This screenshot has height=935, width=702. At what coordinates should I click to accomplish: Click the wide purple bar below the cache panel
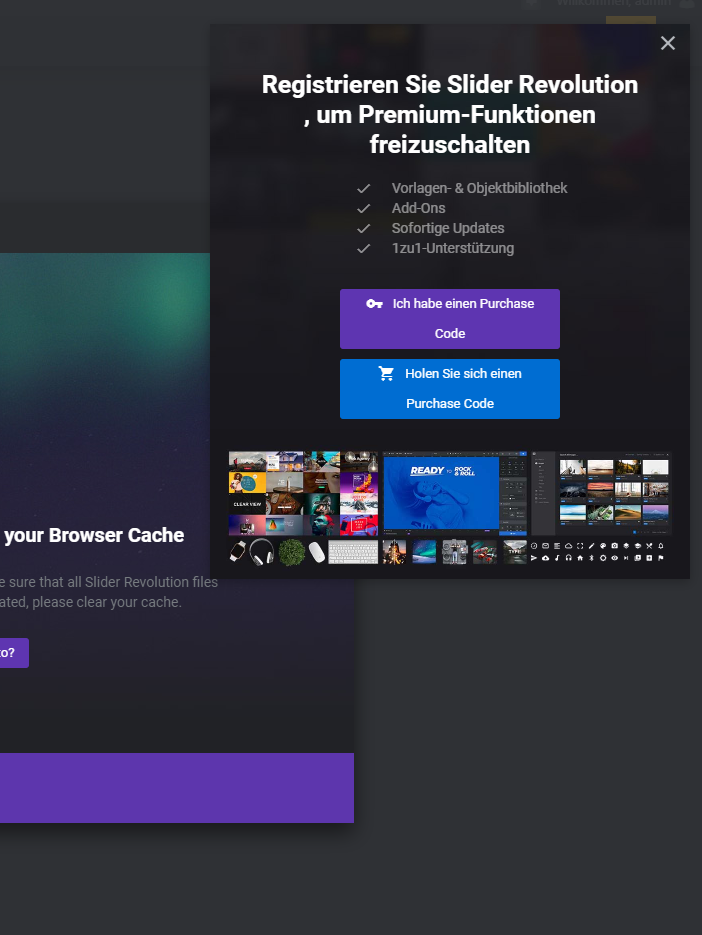[x=177, y=788]
